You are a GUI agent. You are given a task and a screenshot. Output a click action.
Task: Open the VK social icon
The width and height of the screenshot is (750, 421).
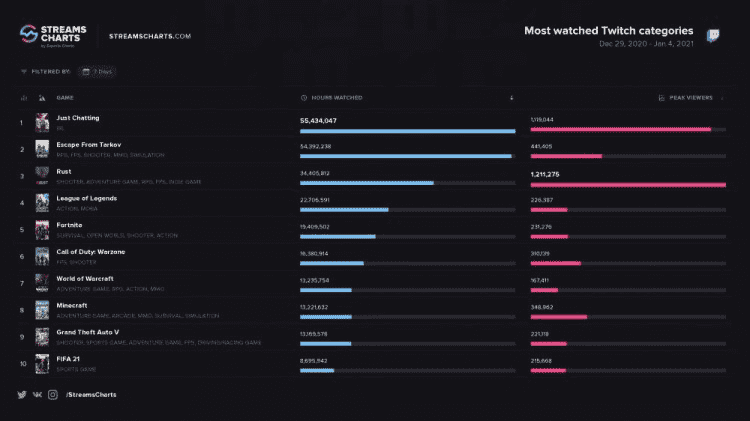[37, 395]
